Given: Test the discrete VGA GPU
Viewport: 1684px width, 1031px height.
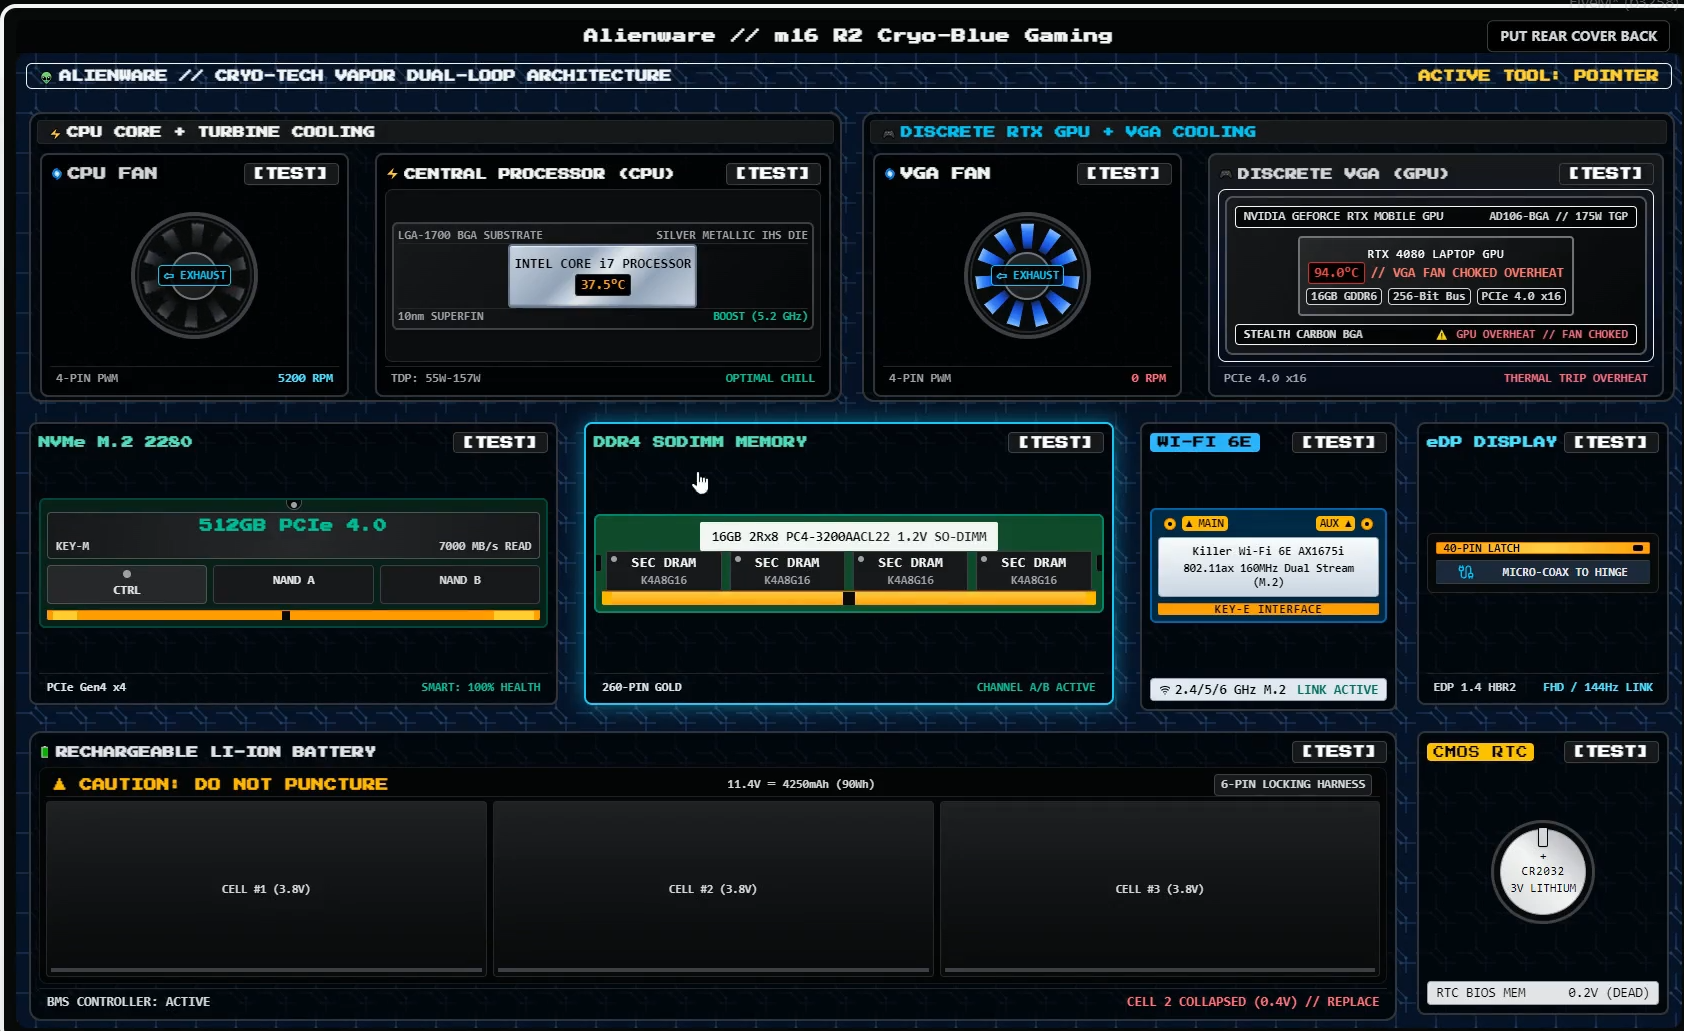Looking at the screenshot, I should [1606, 173].
